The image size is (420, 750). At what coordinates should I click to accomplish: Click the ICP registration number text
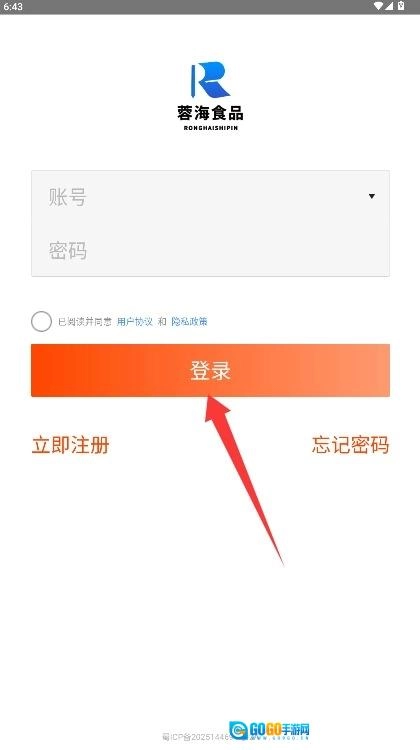coord(196,737)
